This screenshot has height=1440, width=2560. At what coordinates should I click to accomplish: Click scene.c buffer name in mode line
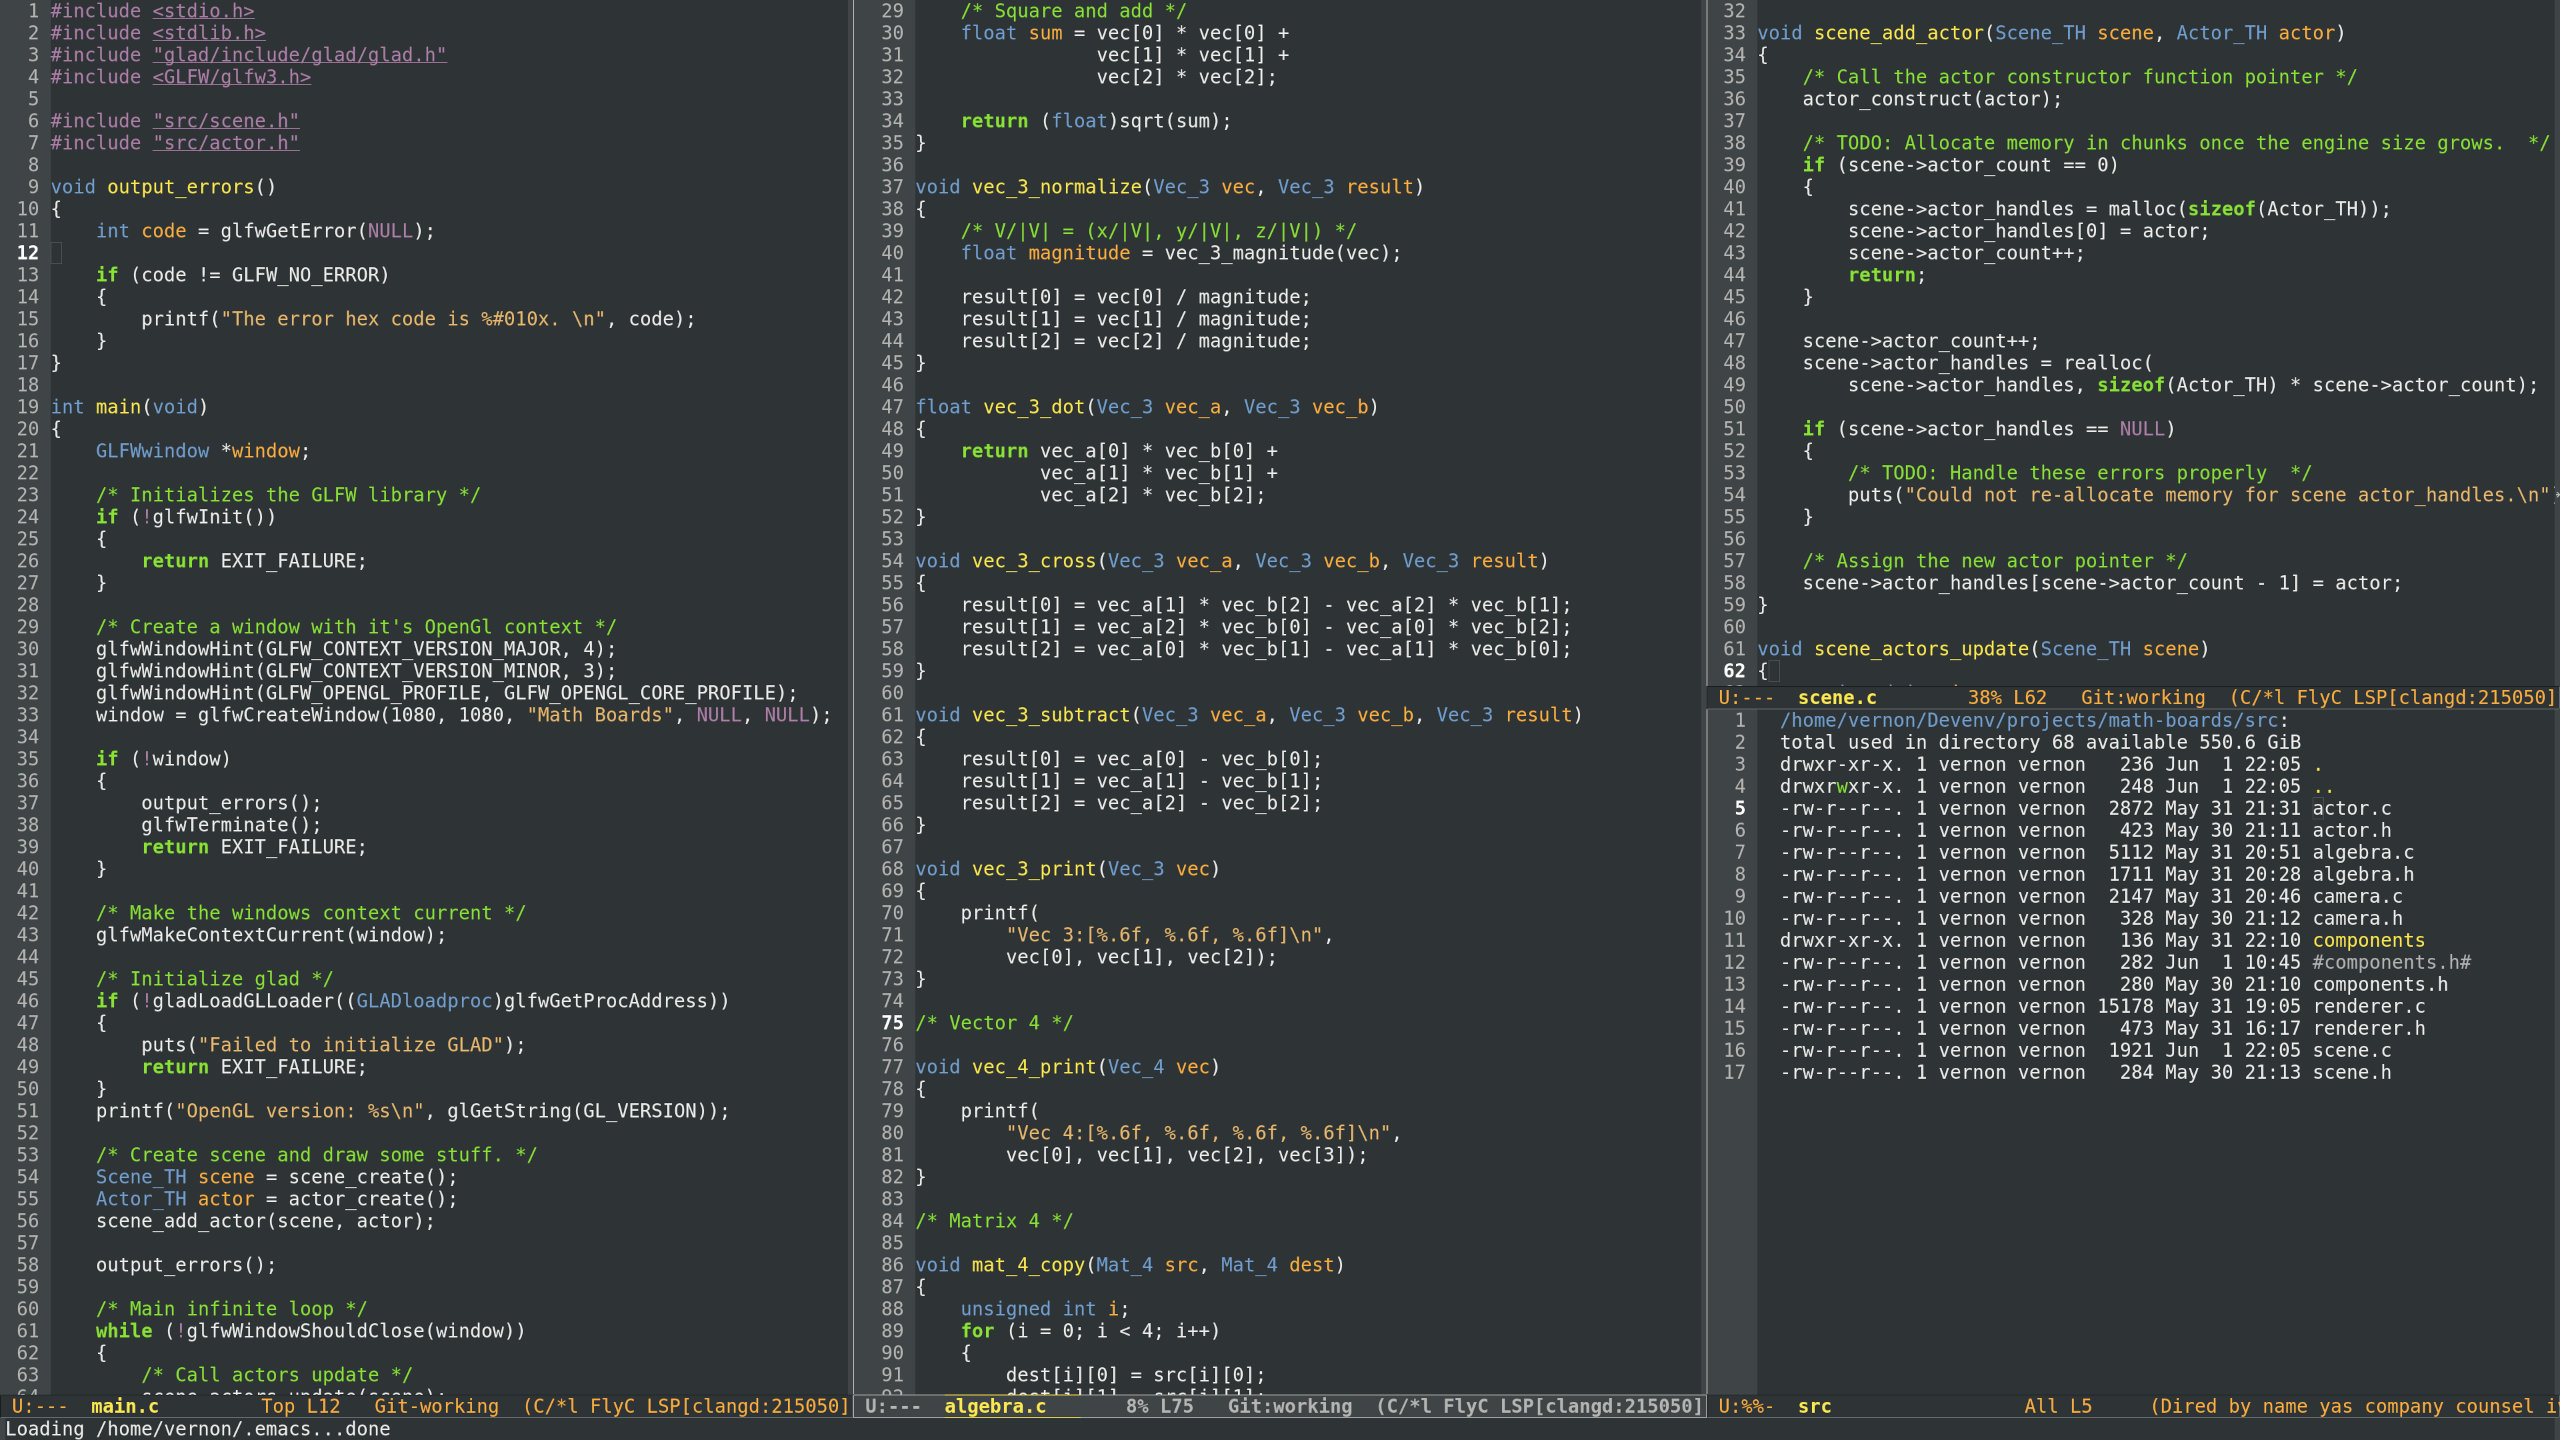(1836, 698)
